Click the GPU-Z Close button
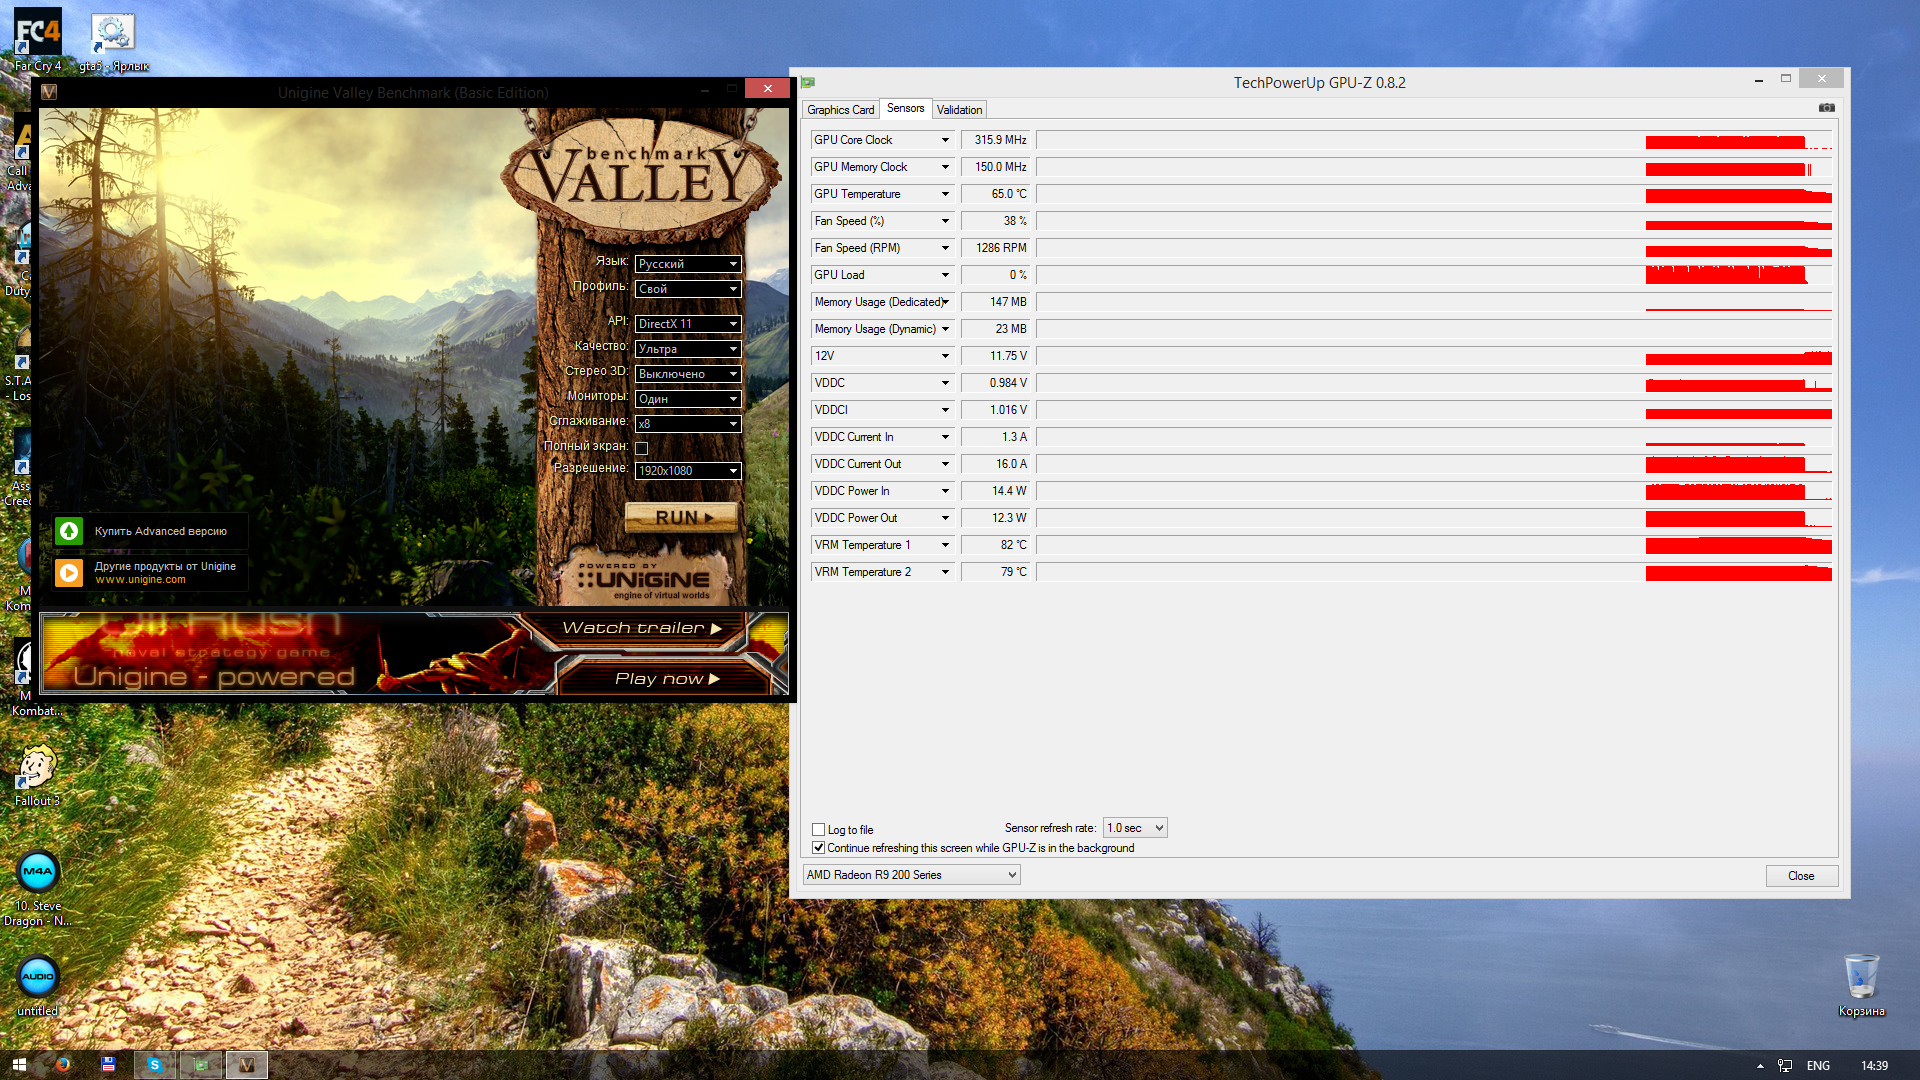Screen dimensions: 1920x1080 [x=1801, y=876]
